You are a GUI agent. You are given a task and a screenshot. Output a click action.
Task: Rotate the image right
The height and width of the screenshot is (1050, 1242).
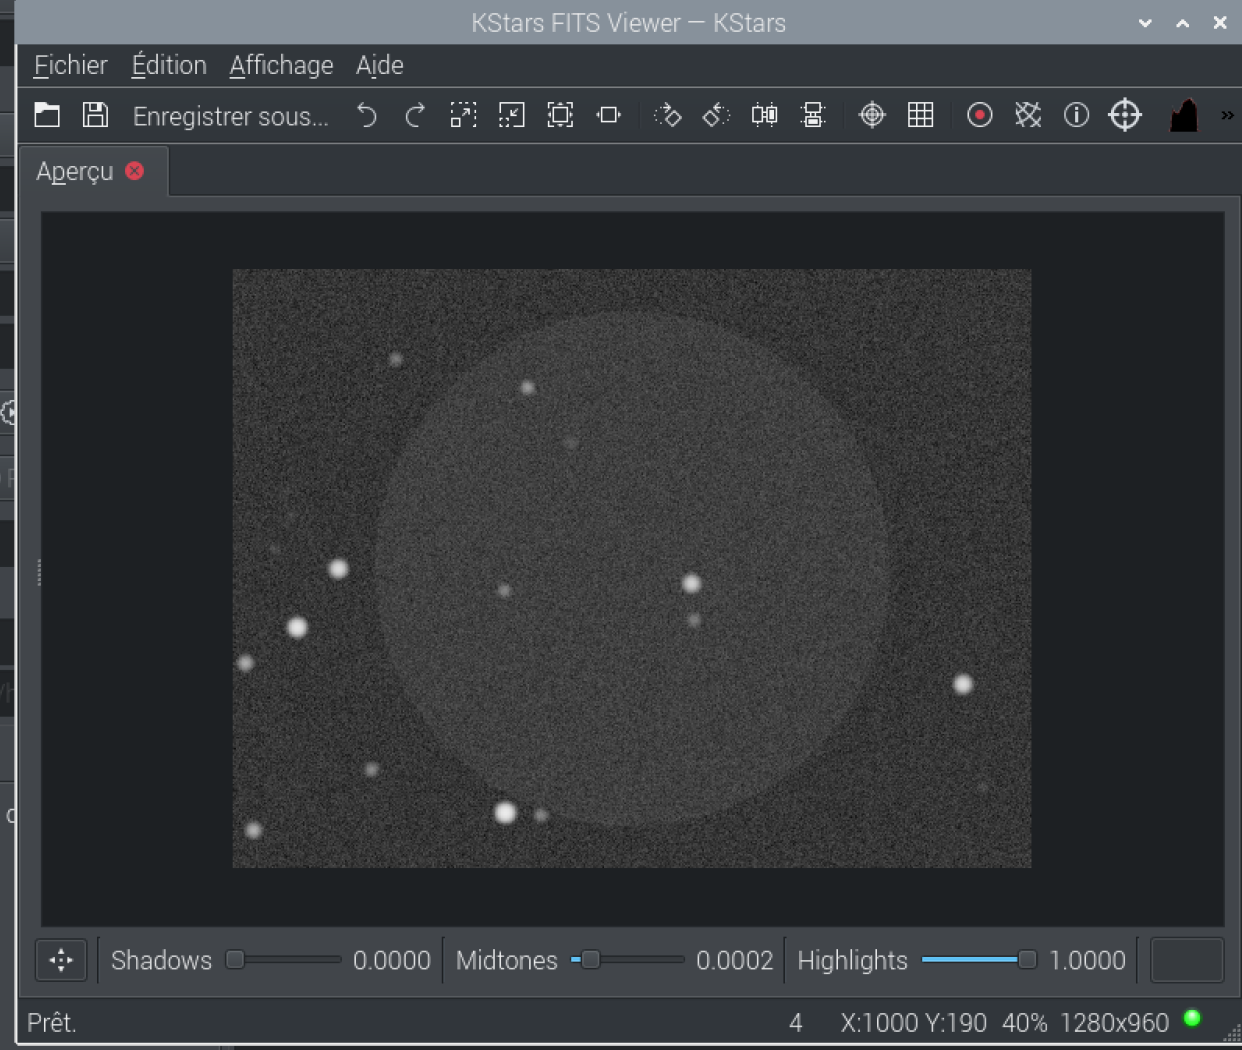(x=667, y=115)
